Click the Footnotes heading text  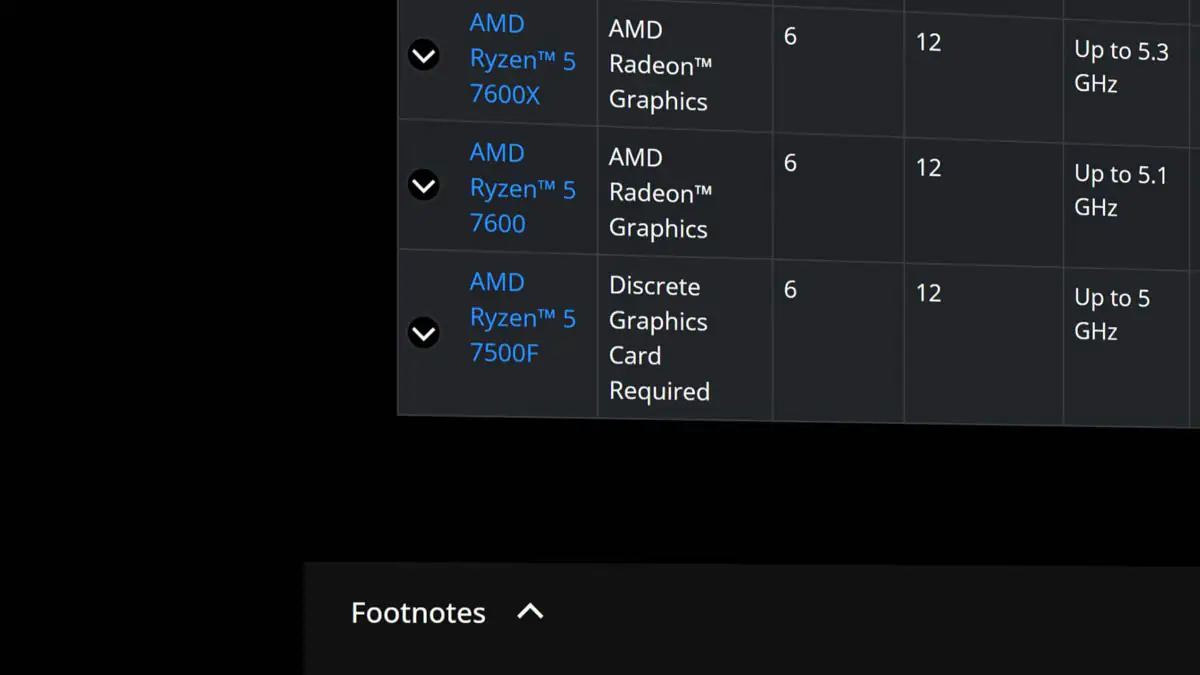pos(418,613)
